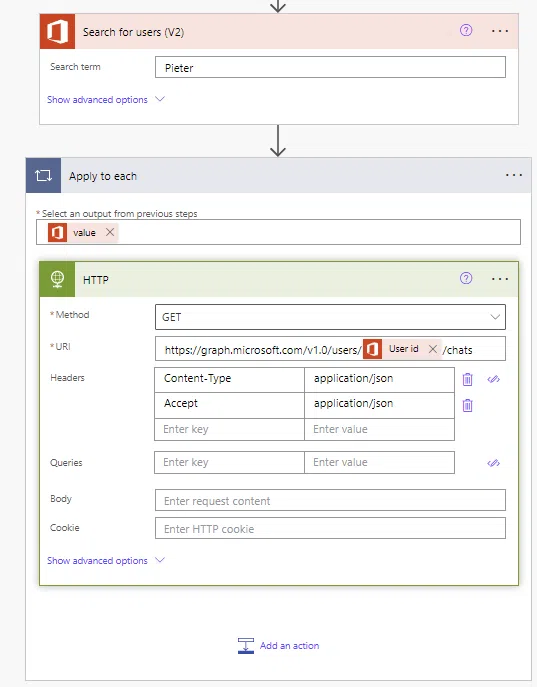The image size is (537, 687).
Task: Open help for the HTTP action
Action: click(x=466, y=278)
